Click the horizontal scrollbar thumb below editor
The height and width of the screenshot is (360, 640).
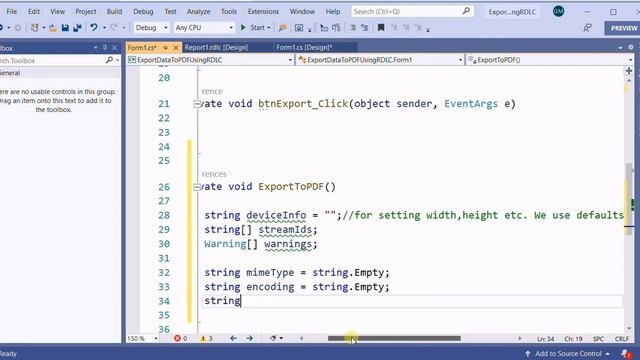[394, 338]
